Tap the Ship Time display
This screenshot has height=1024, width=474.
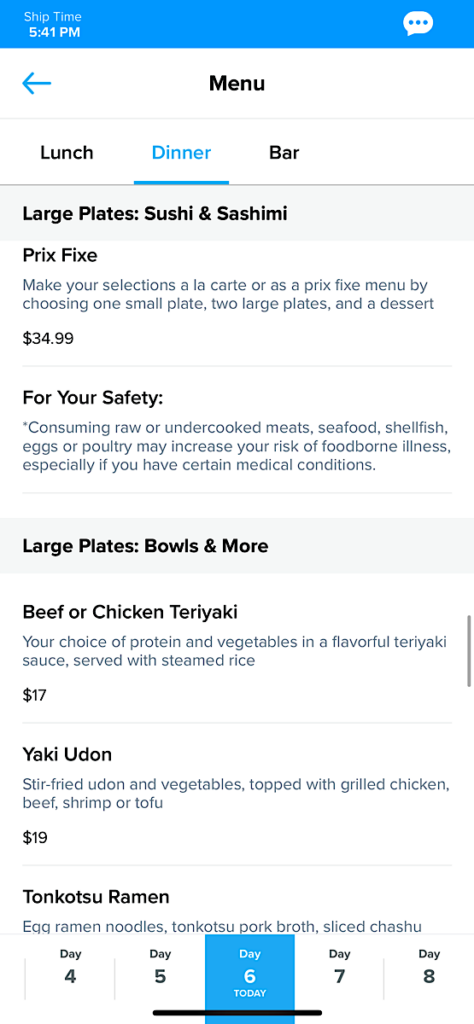coord(54,24)
